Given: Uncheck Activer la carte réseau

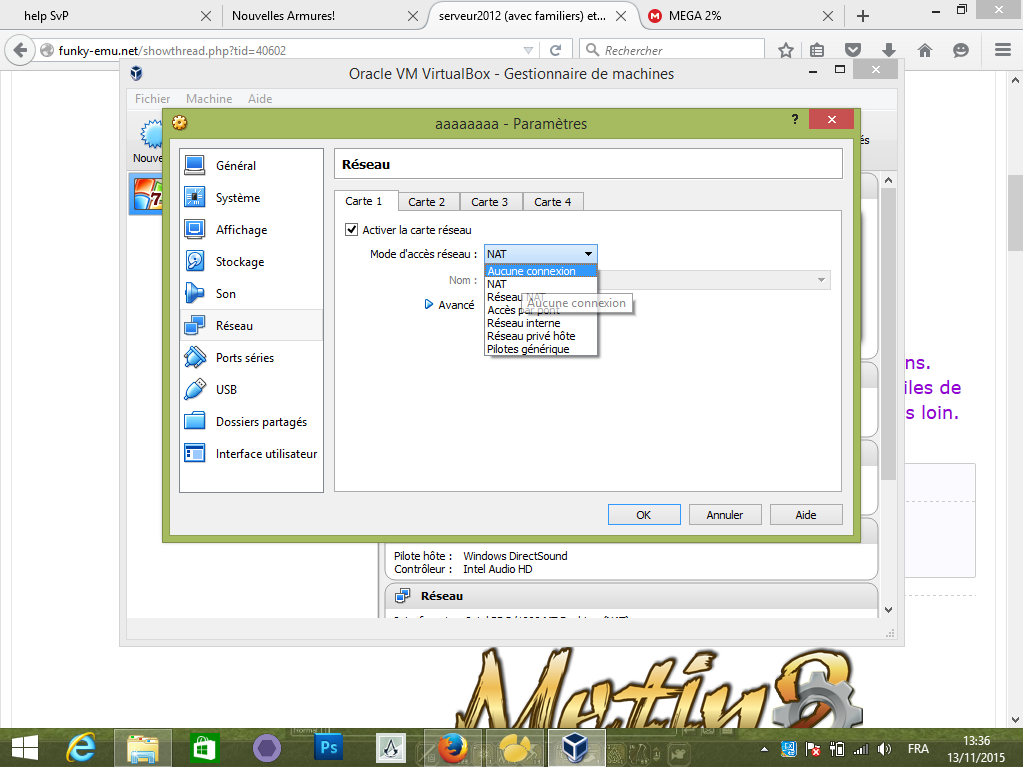Looking at the screenshot, I should (352, 230).
